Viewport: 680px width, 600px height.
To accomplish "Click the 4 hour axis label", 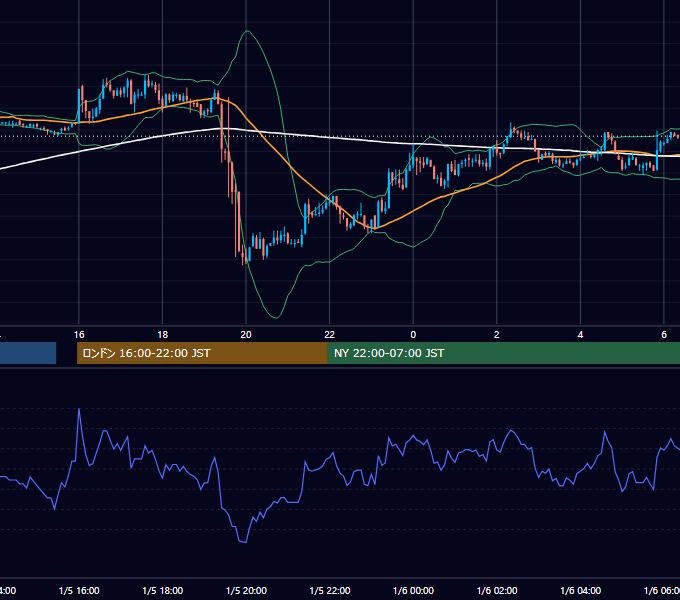I will [x=580, y=335].
